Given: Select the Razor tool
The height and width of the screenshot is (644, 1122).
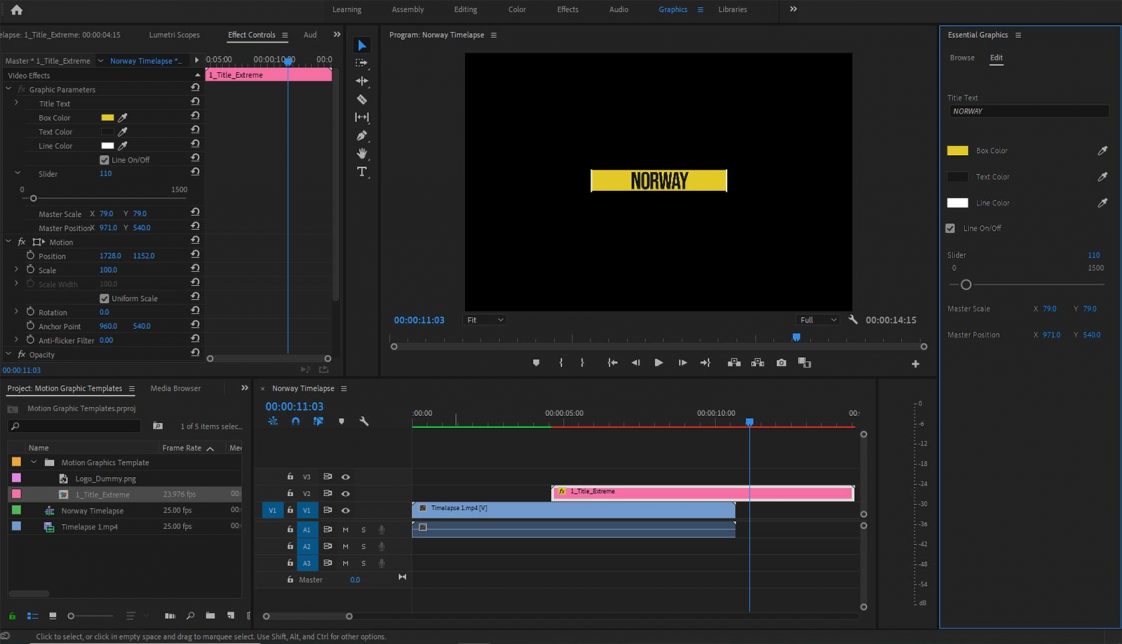Looking at the screenshot, I should click(x=362, y=99).
